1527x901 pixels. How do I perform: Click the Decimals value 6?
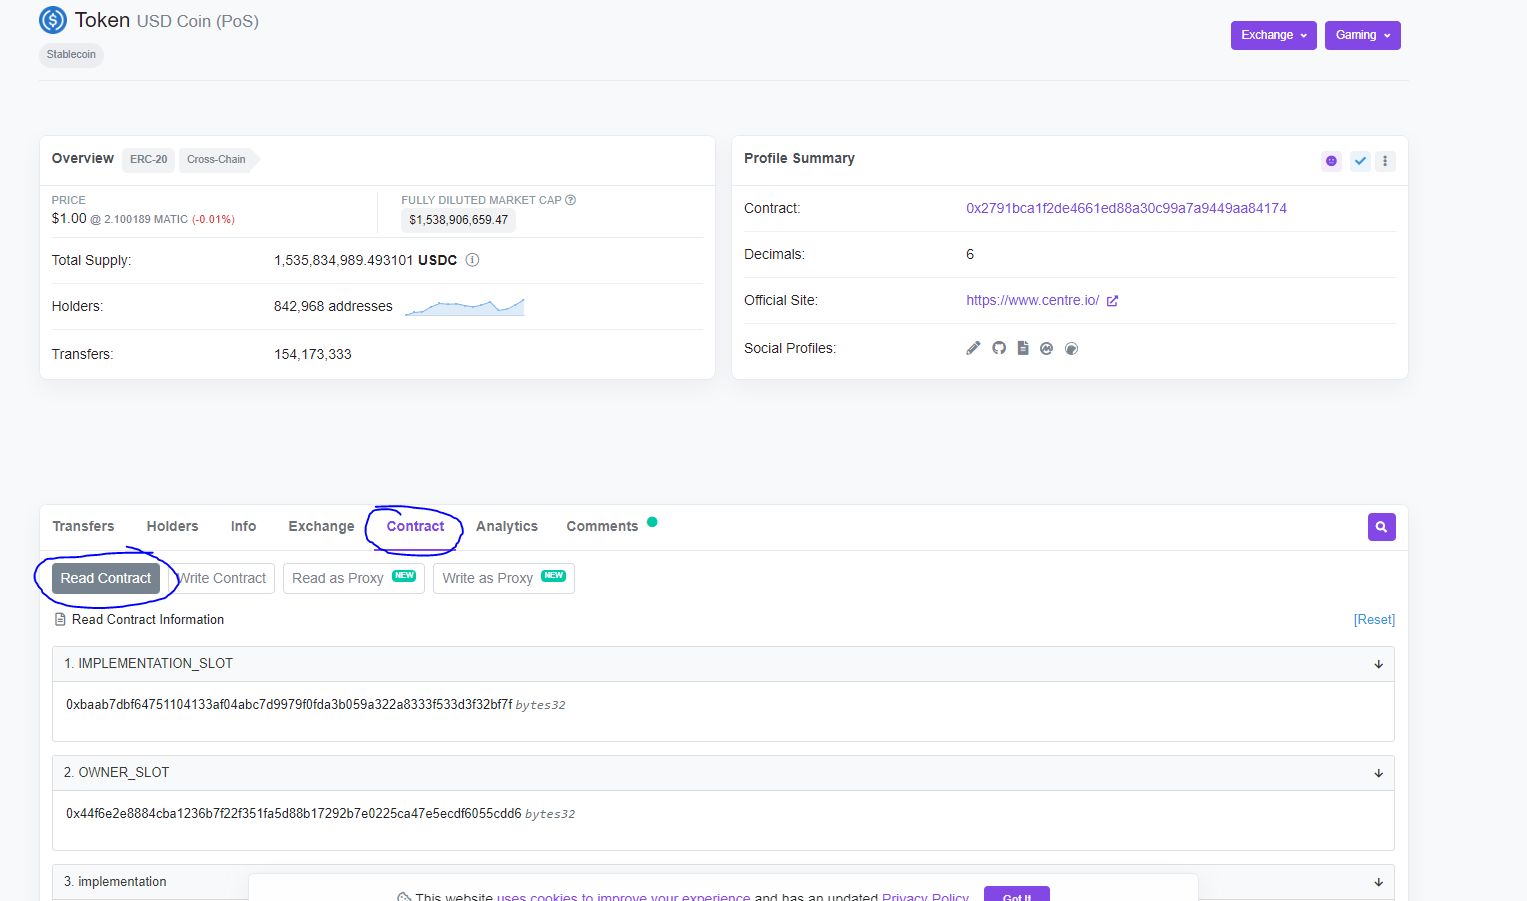pyautogui.click(x=970, y=254)
